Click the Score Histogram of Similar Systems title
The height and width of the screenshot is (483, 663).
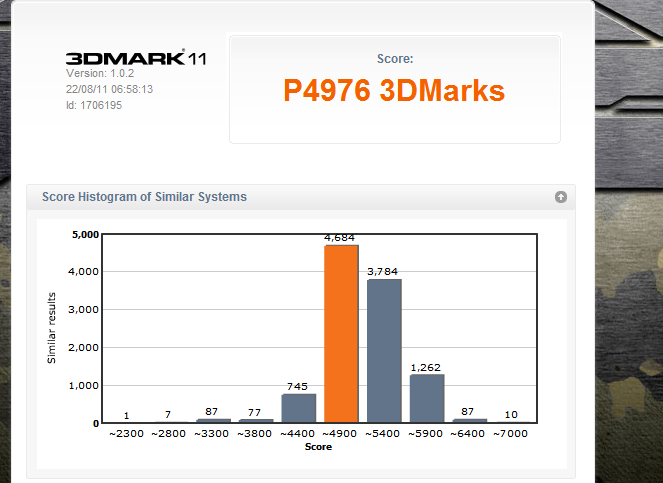coord(144,197)
